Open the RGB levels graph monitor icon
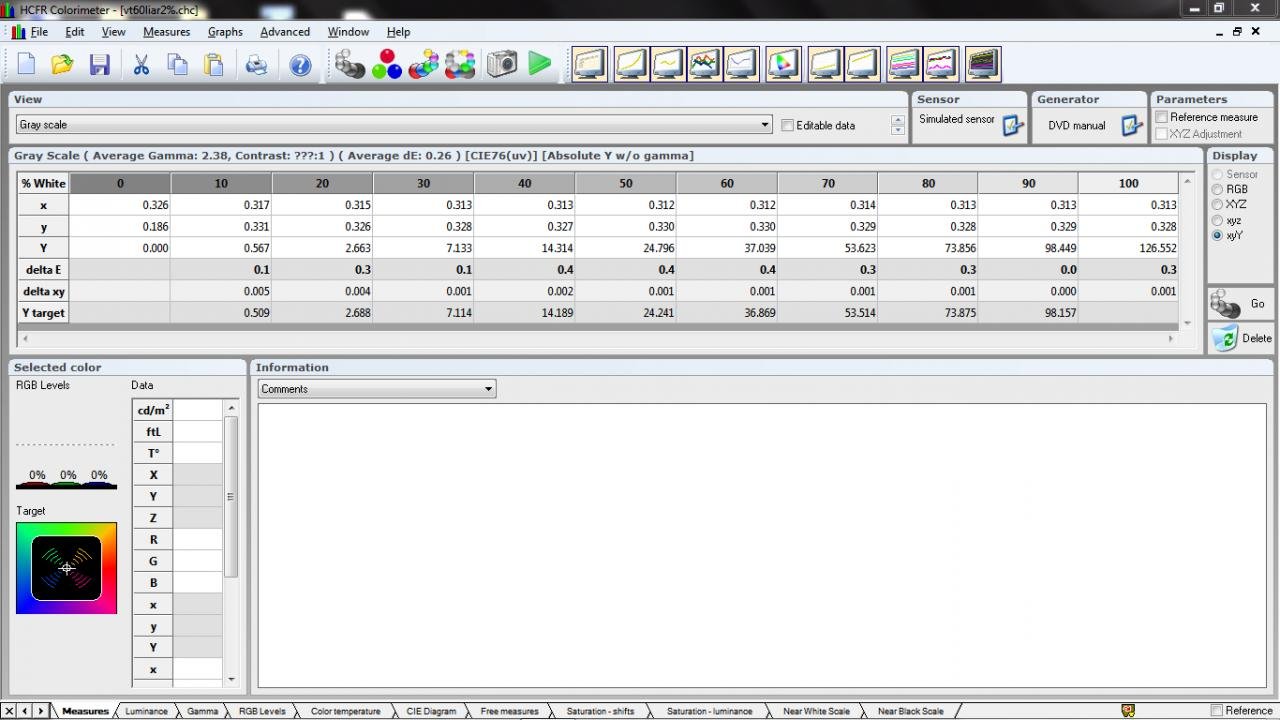1280x720 pixels. (704, 65)
